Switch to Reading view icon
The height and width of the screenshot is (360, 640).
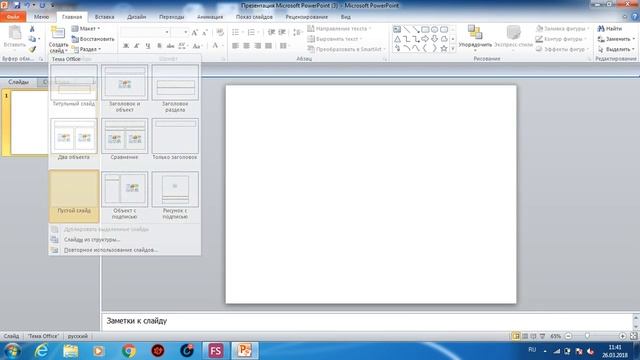pyautogui.click(x=533, y=336)
